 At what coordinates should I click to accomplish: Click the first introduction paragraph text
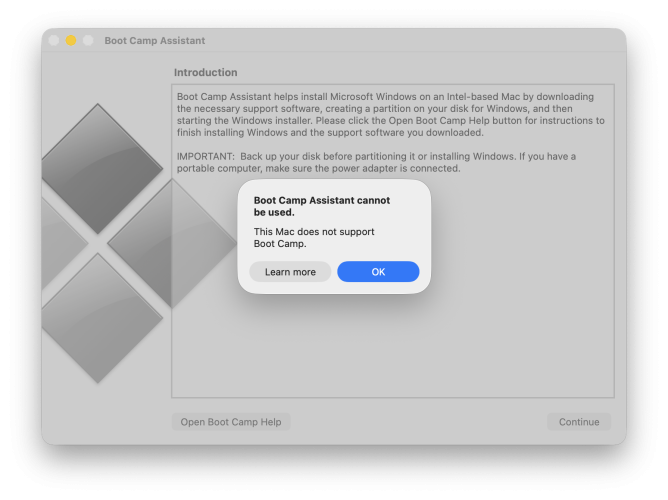click(390, 115)
